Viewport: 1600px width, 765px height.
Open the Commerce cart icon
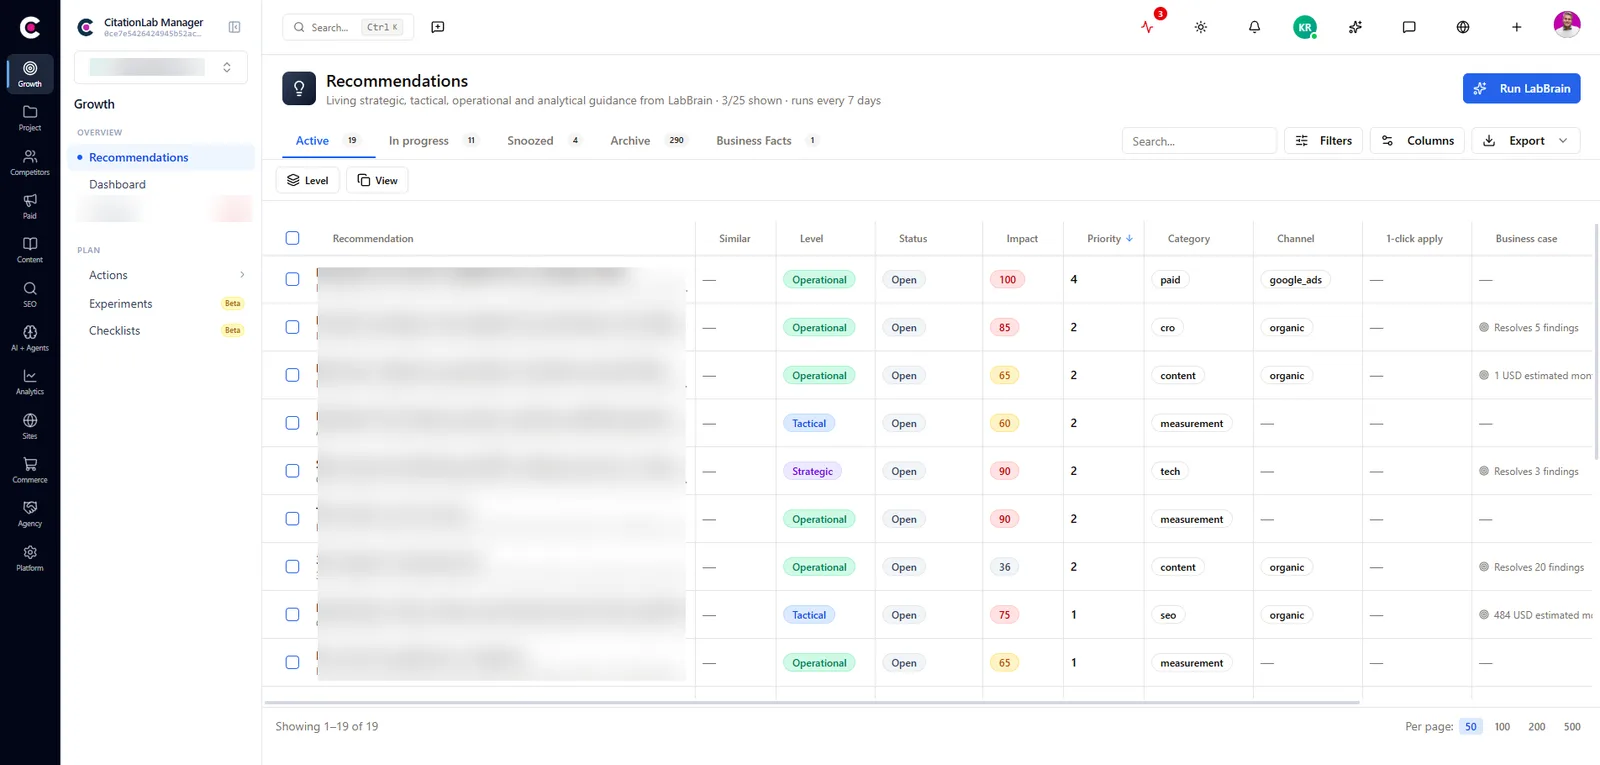point(30,469)
